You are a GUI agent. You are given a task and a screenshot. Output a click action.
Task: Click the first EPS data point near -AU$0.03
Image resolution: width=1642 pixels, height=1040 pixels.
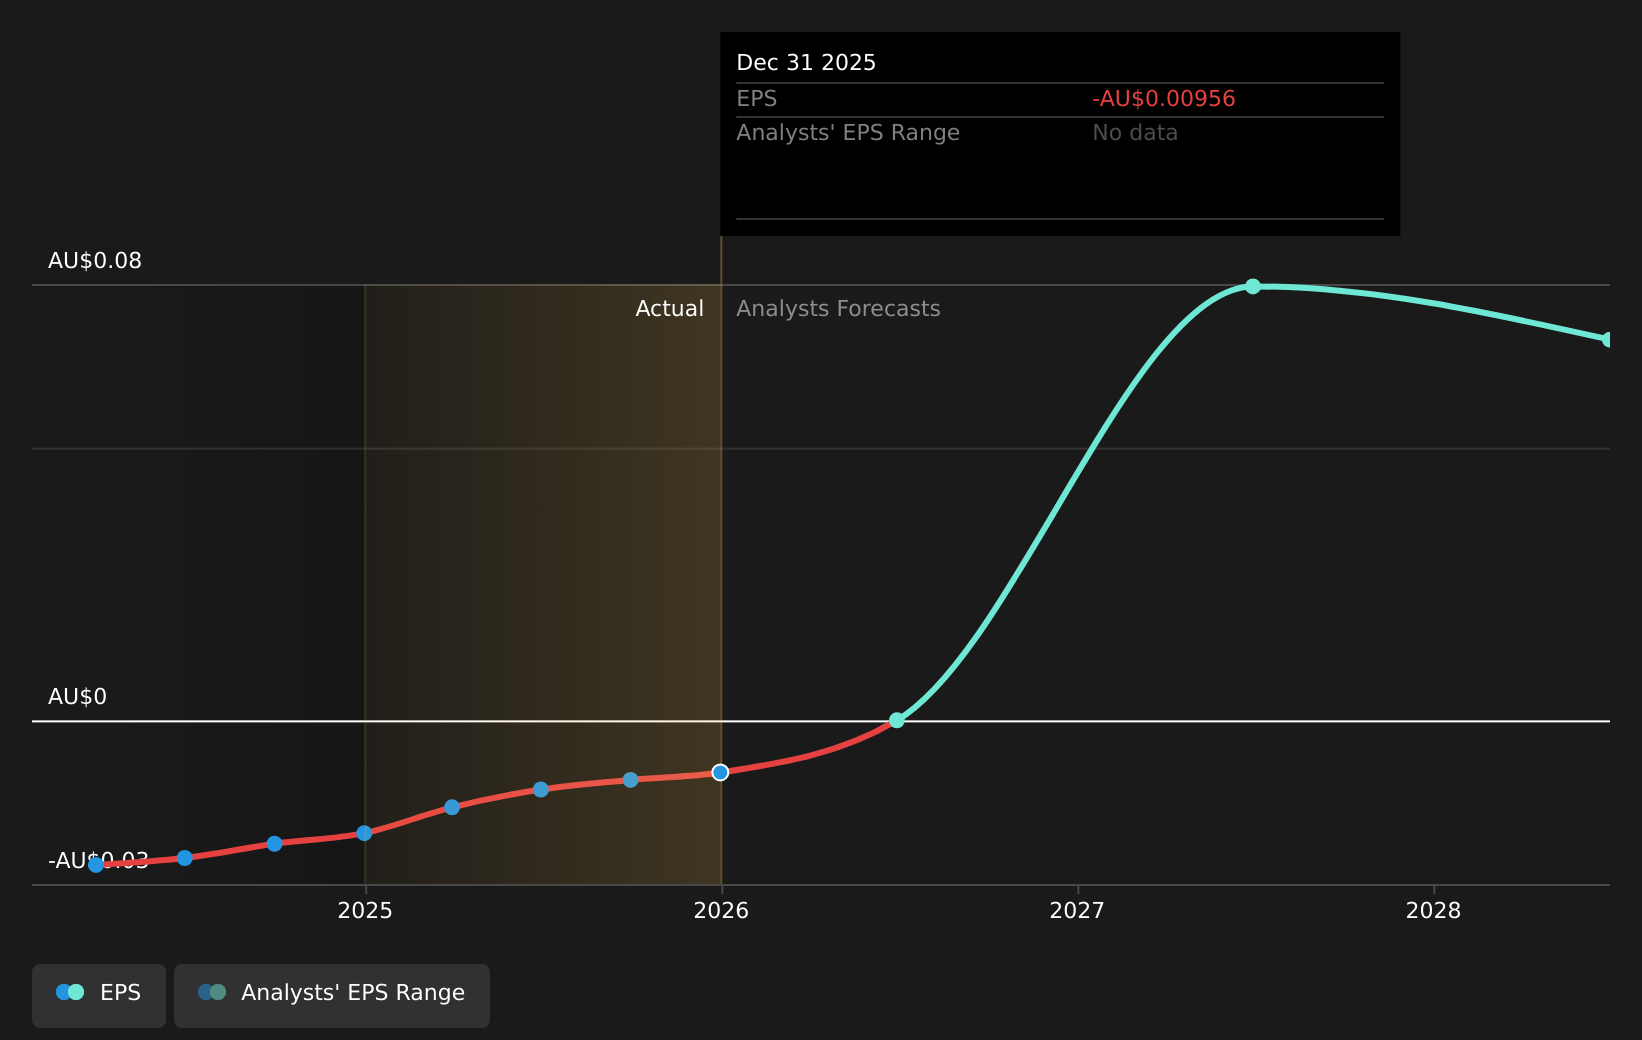[x=96, y=865]
